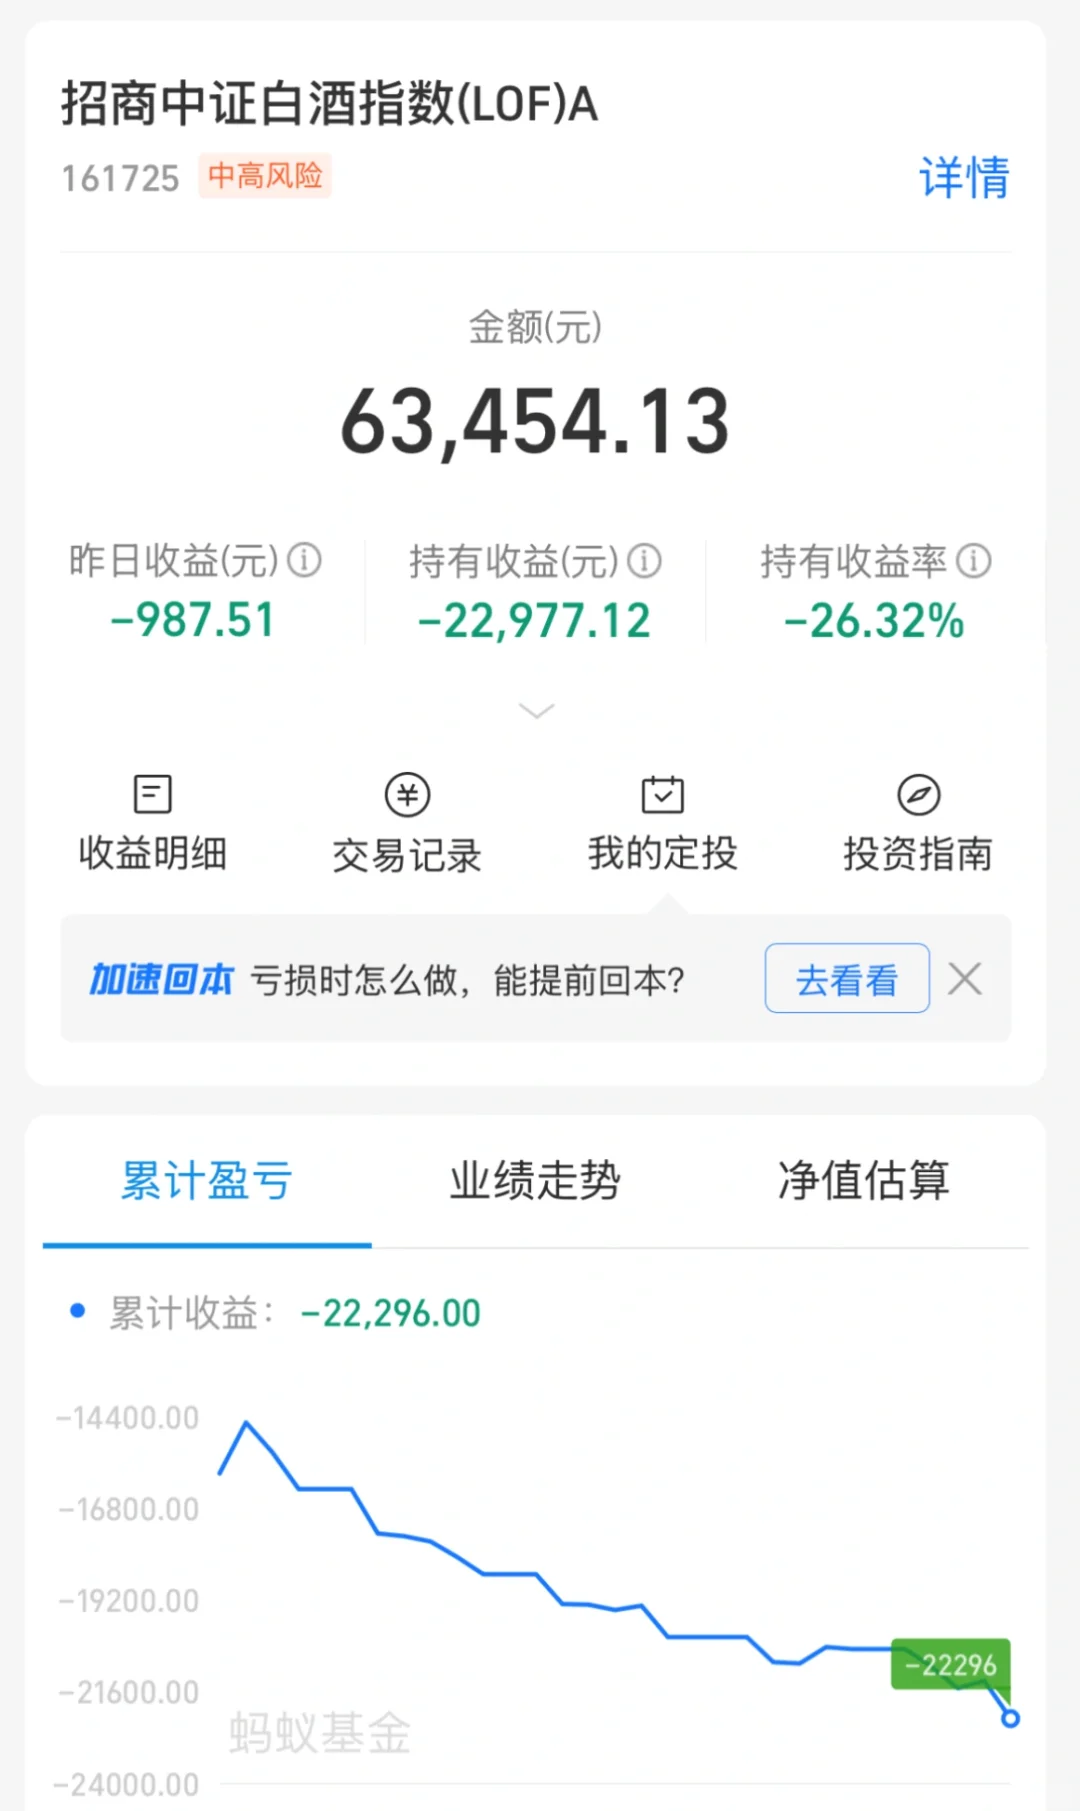The width and height of the screenshot is (1080, 1811).
Task: Tap the 加速回本 promo text
Action: point(161,979)
